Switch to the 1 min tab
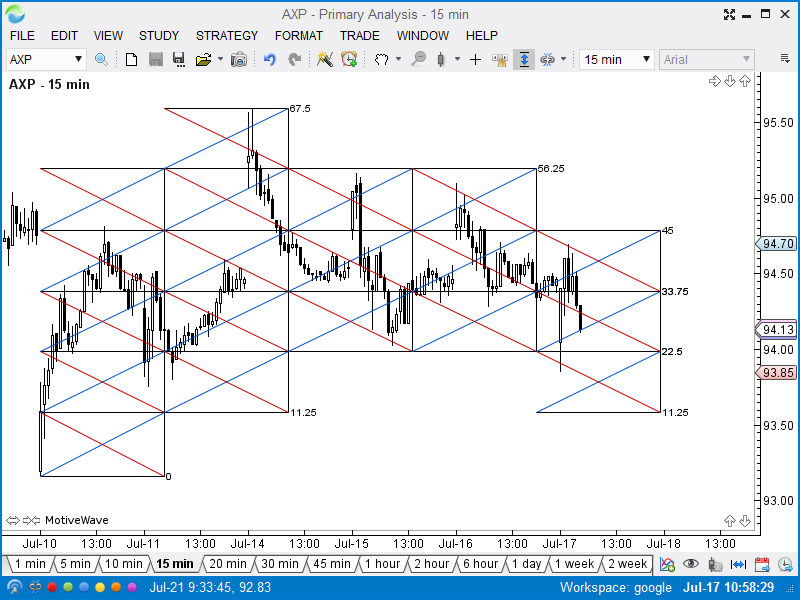The image size is (800, 600). click(30, 564)
